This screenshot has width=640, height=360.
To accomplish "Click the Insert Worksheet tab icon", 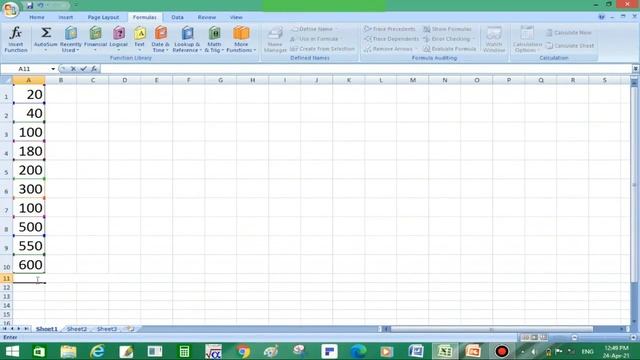I will coord(130,329).
